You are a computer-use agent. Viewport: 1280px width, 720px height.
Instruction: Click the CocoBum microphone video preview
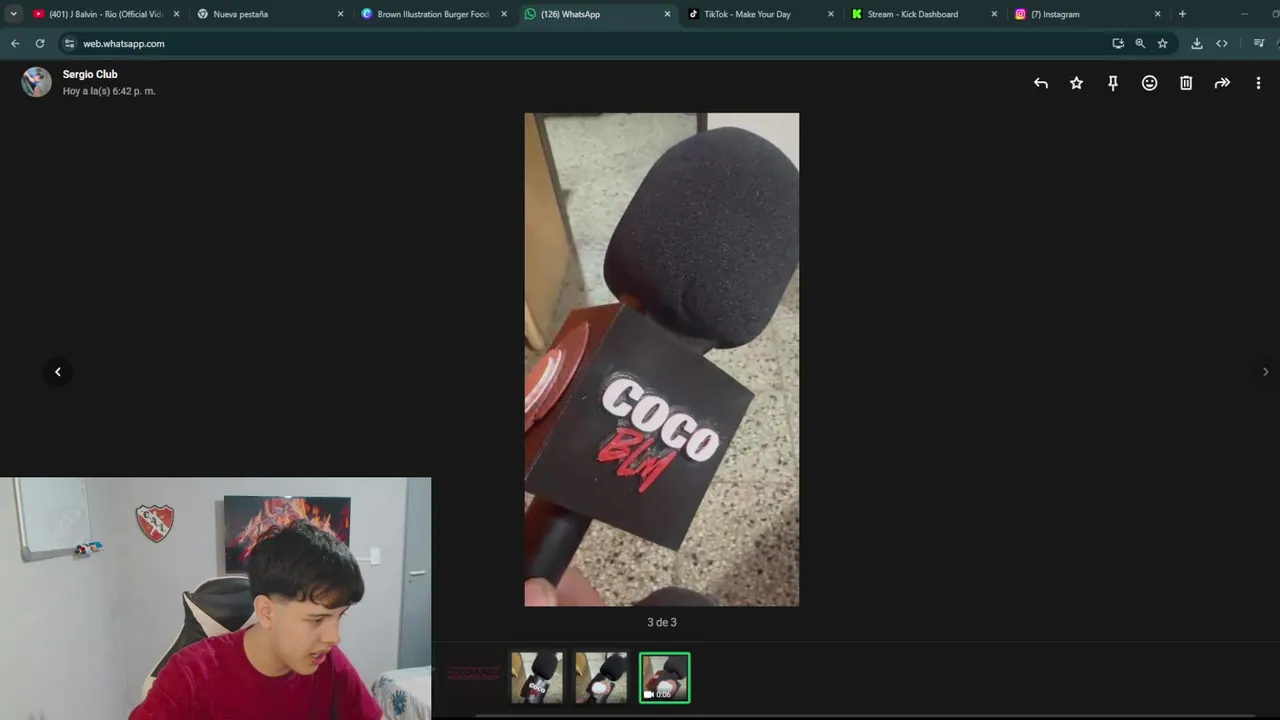[x=662, y=359]
